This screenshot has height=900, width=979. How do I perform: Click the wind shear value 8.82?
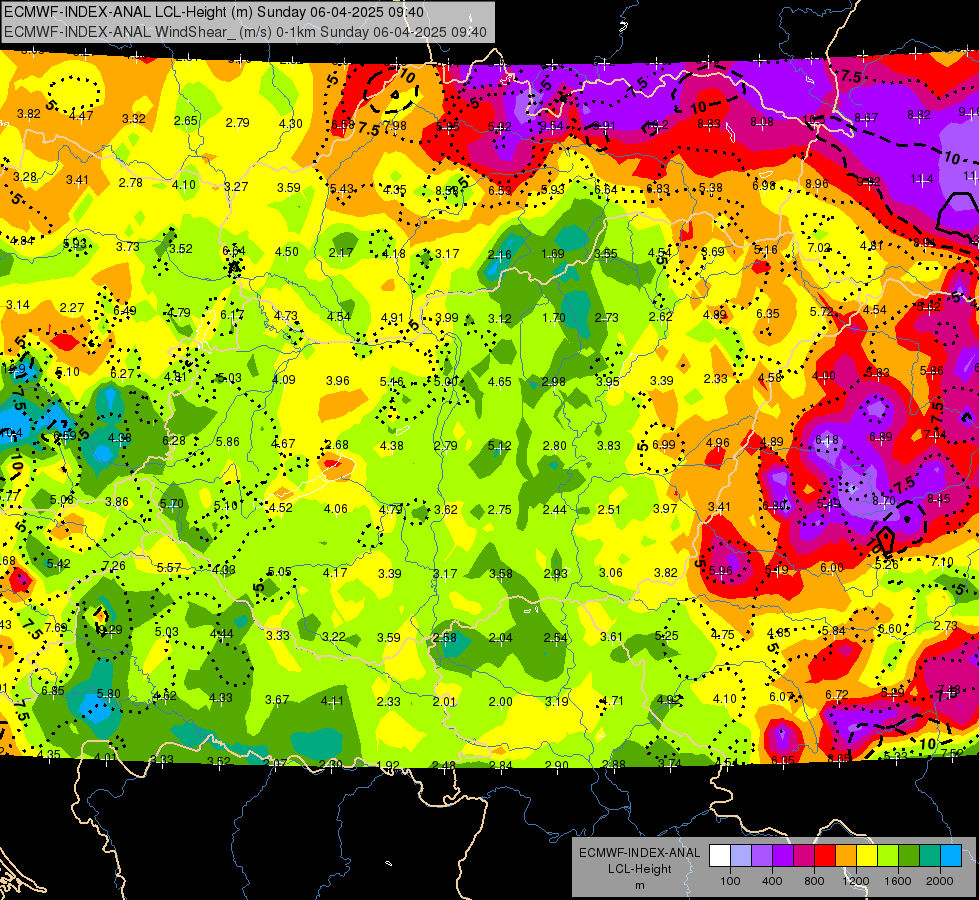tap(918, 114)
